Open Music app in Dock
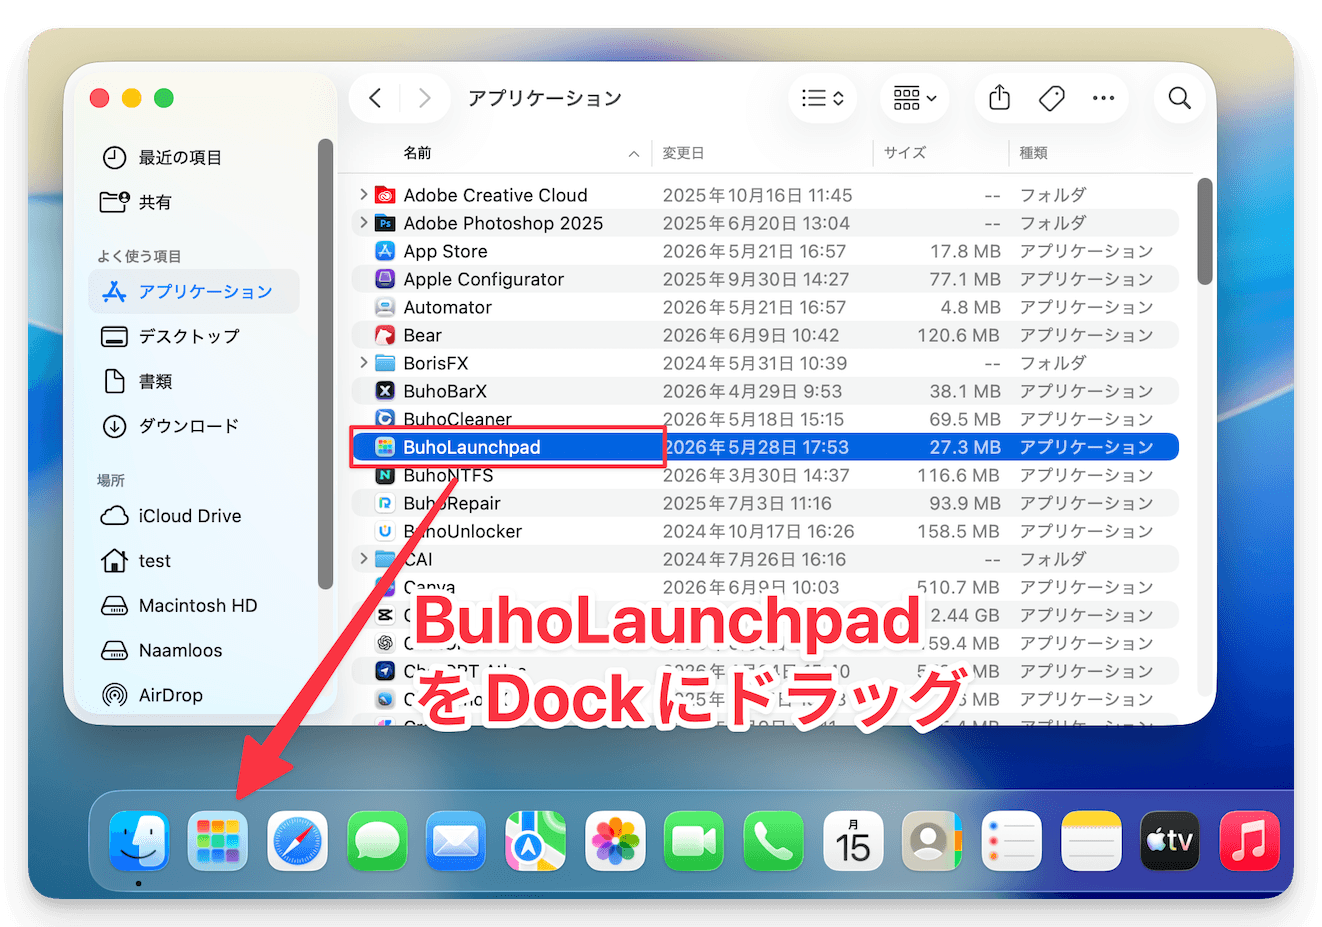The width and height of the screenshot is (1322, 927). [x=1250, y=841]
